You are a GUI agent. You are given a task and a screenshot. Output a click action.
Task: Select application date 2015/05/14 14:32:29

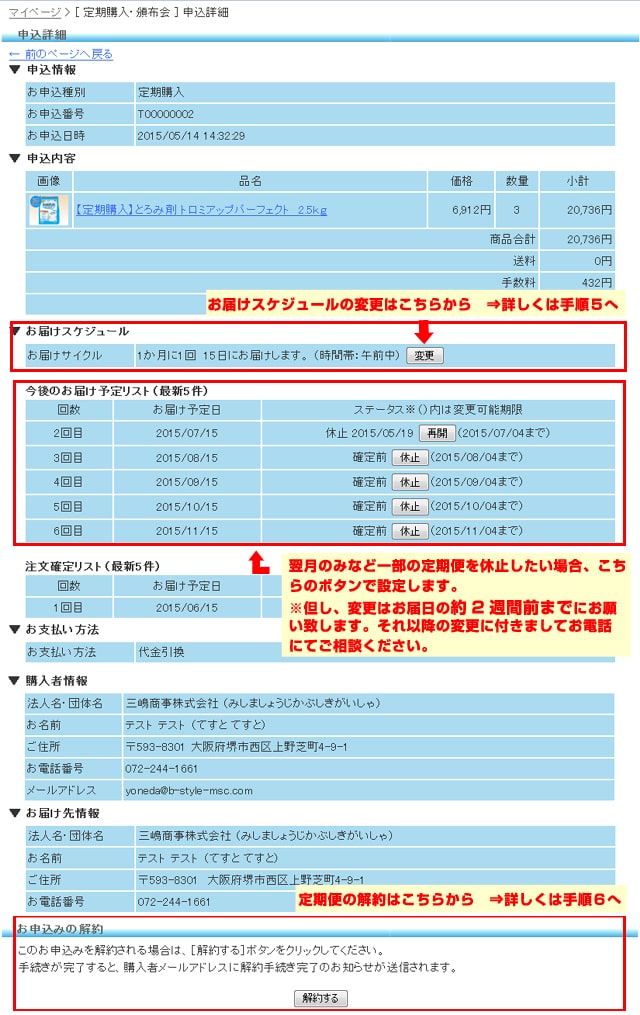[191, 136]
